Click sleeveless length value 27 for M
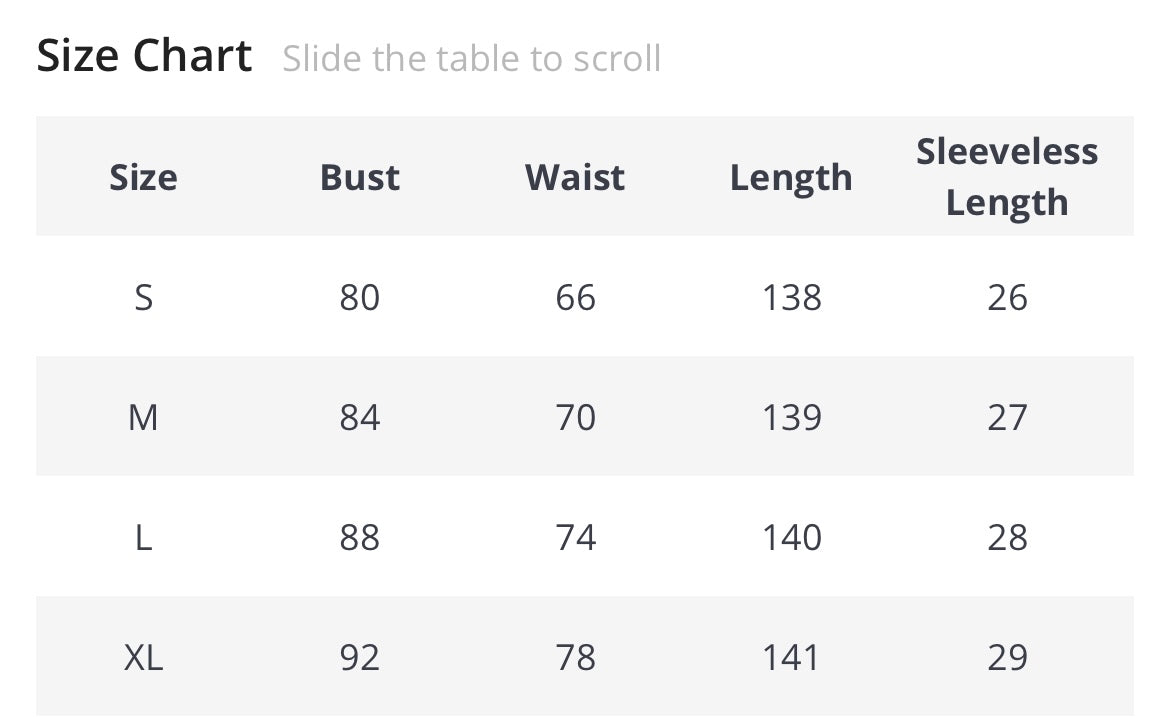Image resolution: width=1170 pixels, height=717 pixels. tap(1007, 417)
